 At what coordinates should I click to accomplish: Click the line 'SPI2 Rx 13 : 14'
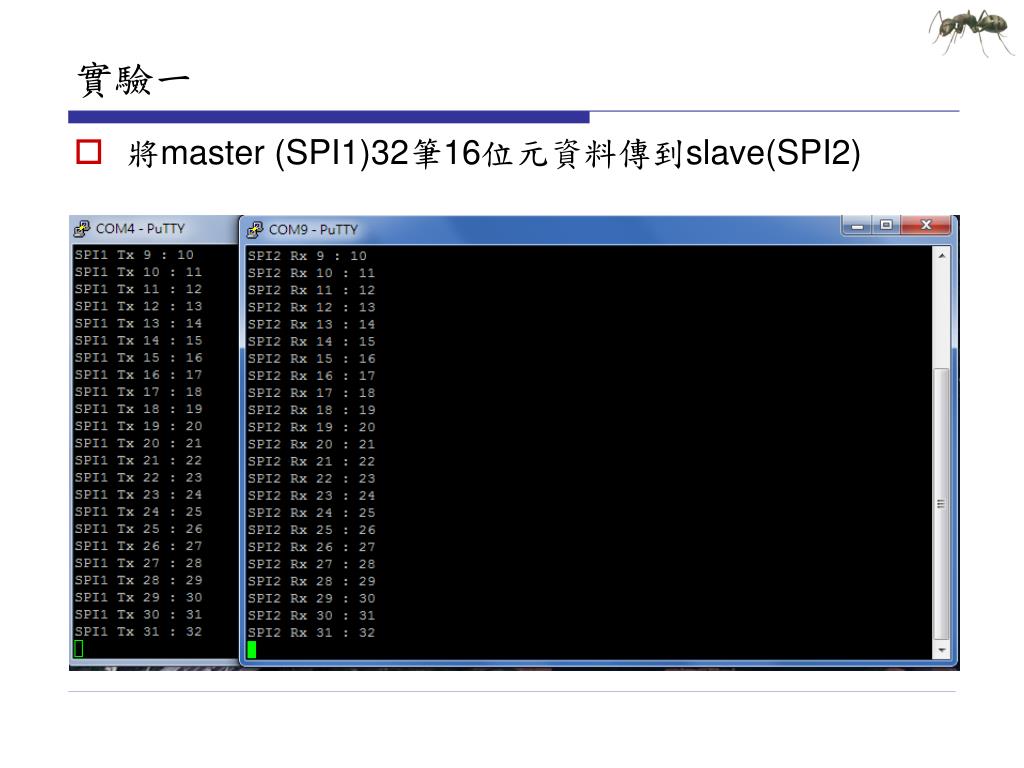click(x=311, y=325)
